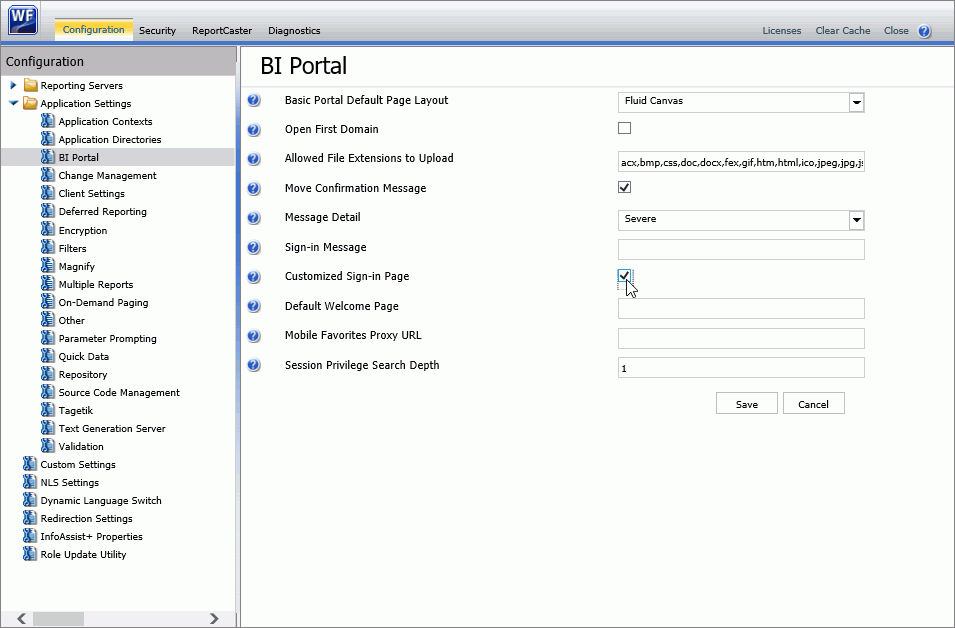Click the Clear Cache link
955x628 pixels.
[842, 30]
